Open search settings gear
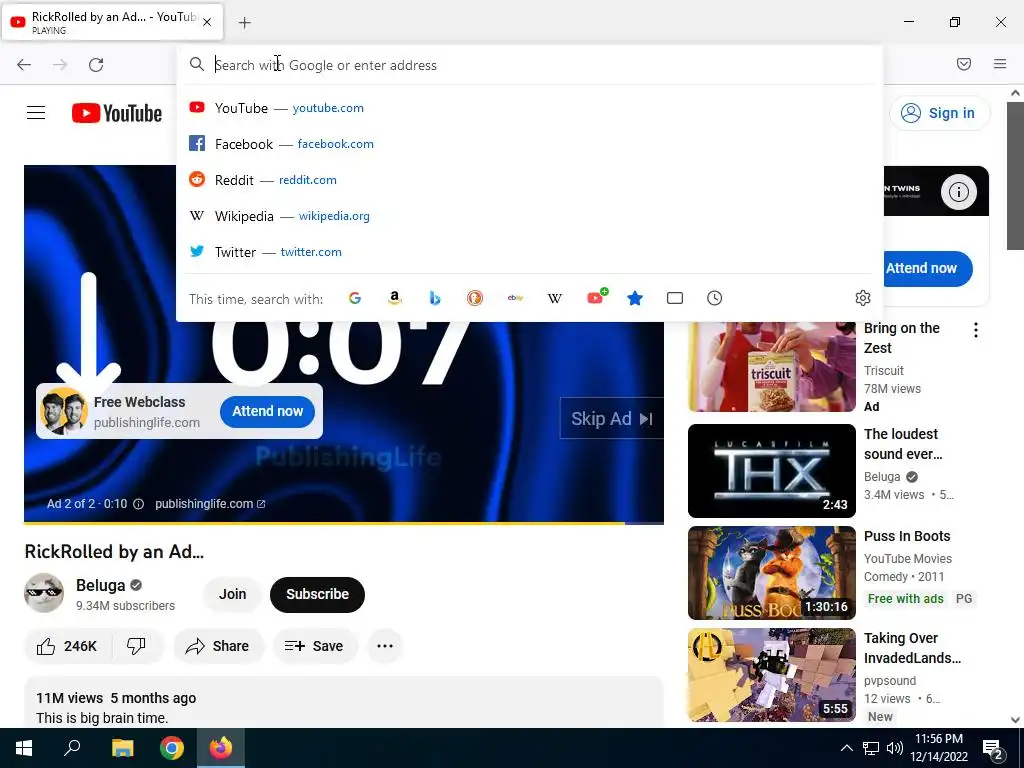1024x768 pixels. [x=863, y=298]
